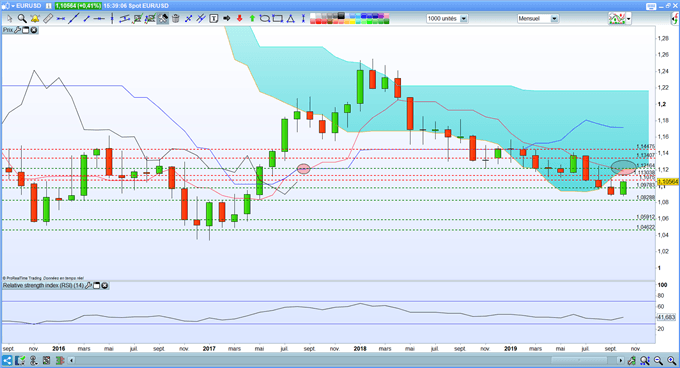Select the ellipse drawing tool

pyautogui.click(x=265, y=19)
